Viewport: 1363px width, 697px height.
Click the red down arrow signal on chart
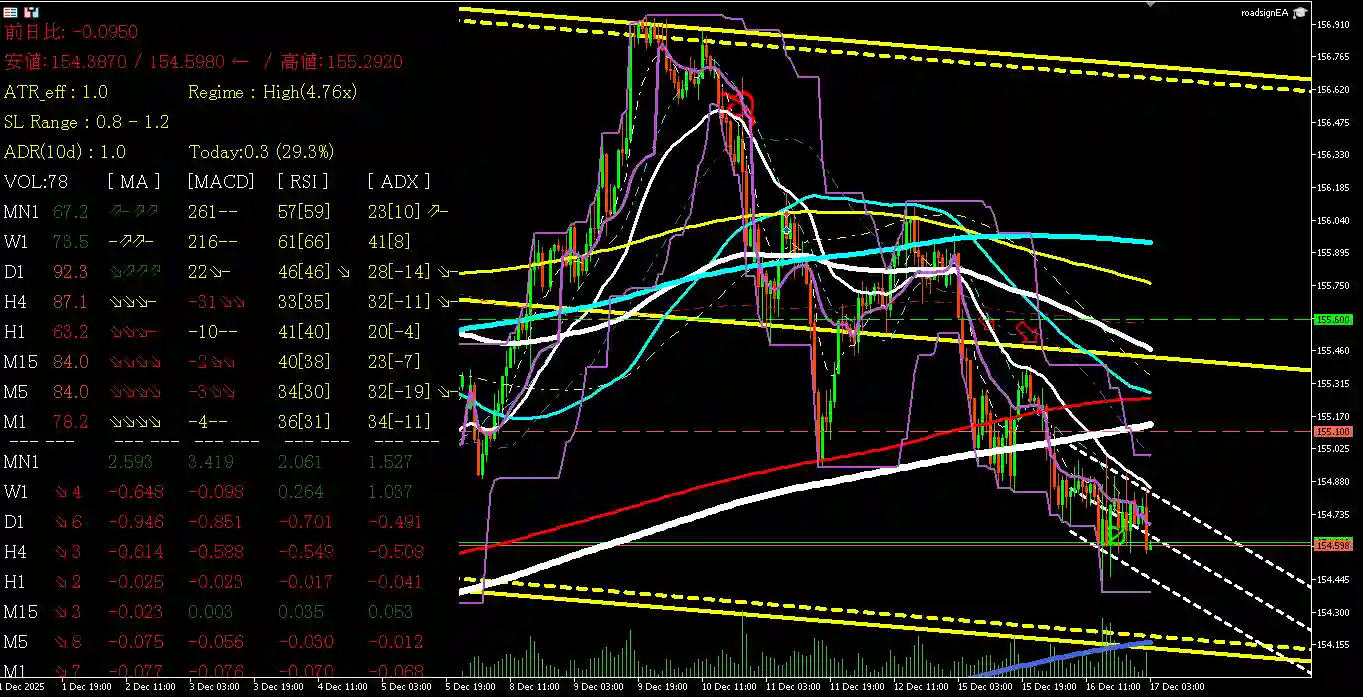pos(1027,332)
